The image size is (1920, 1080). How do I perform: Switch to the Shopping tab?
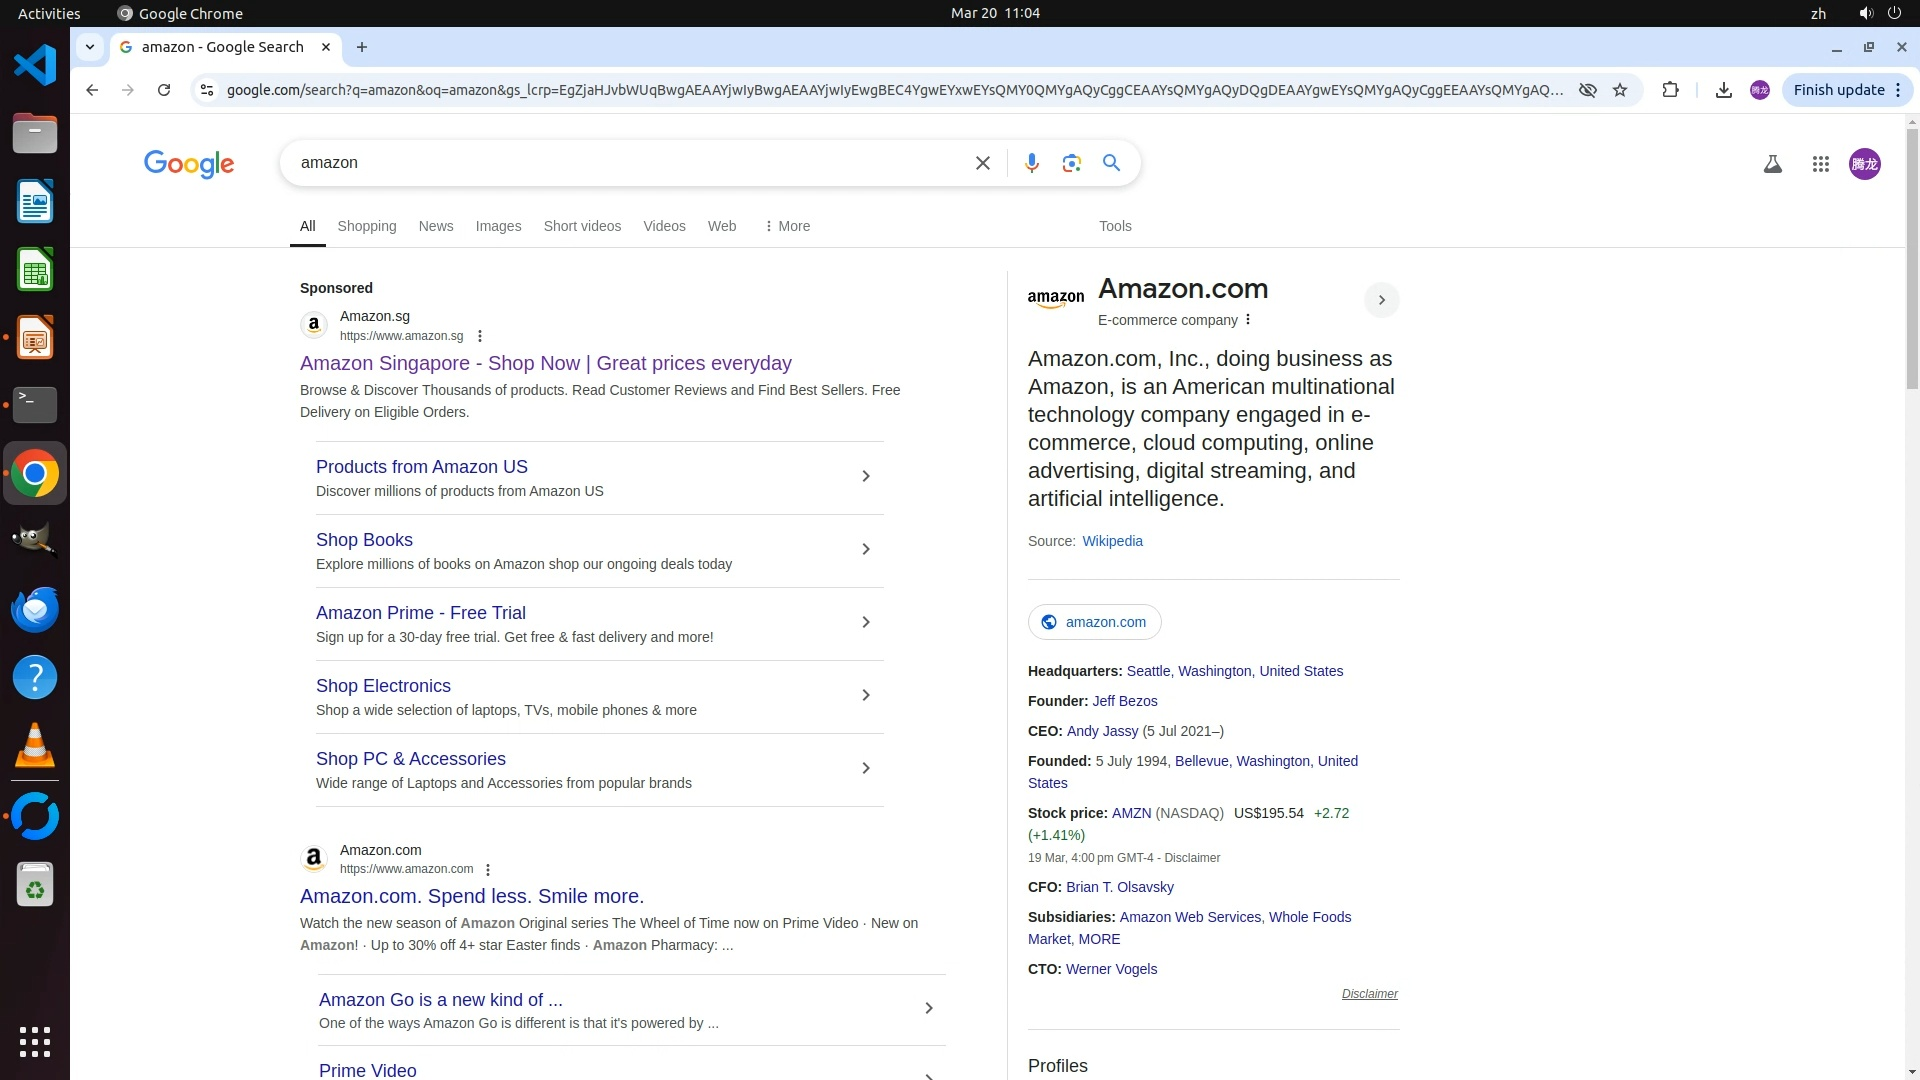click(x=366, y=226)
